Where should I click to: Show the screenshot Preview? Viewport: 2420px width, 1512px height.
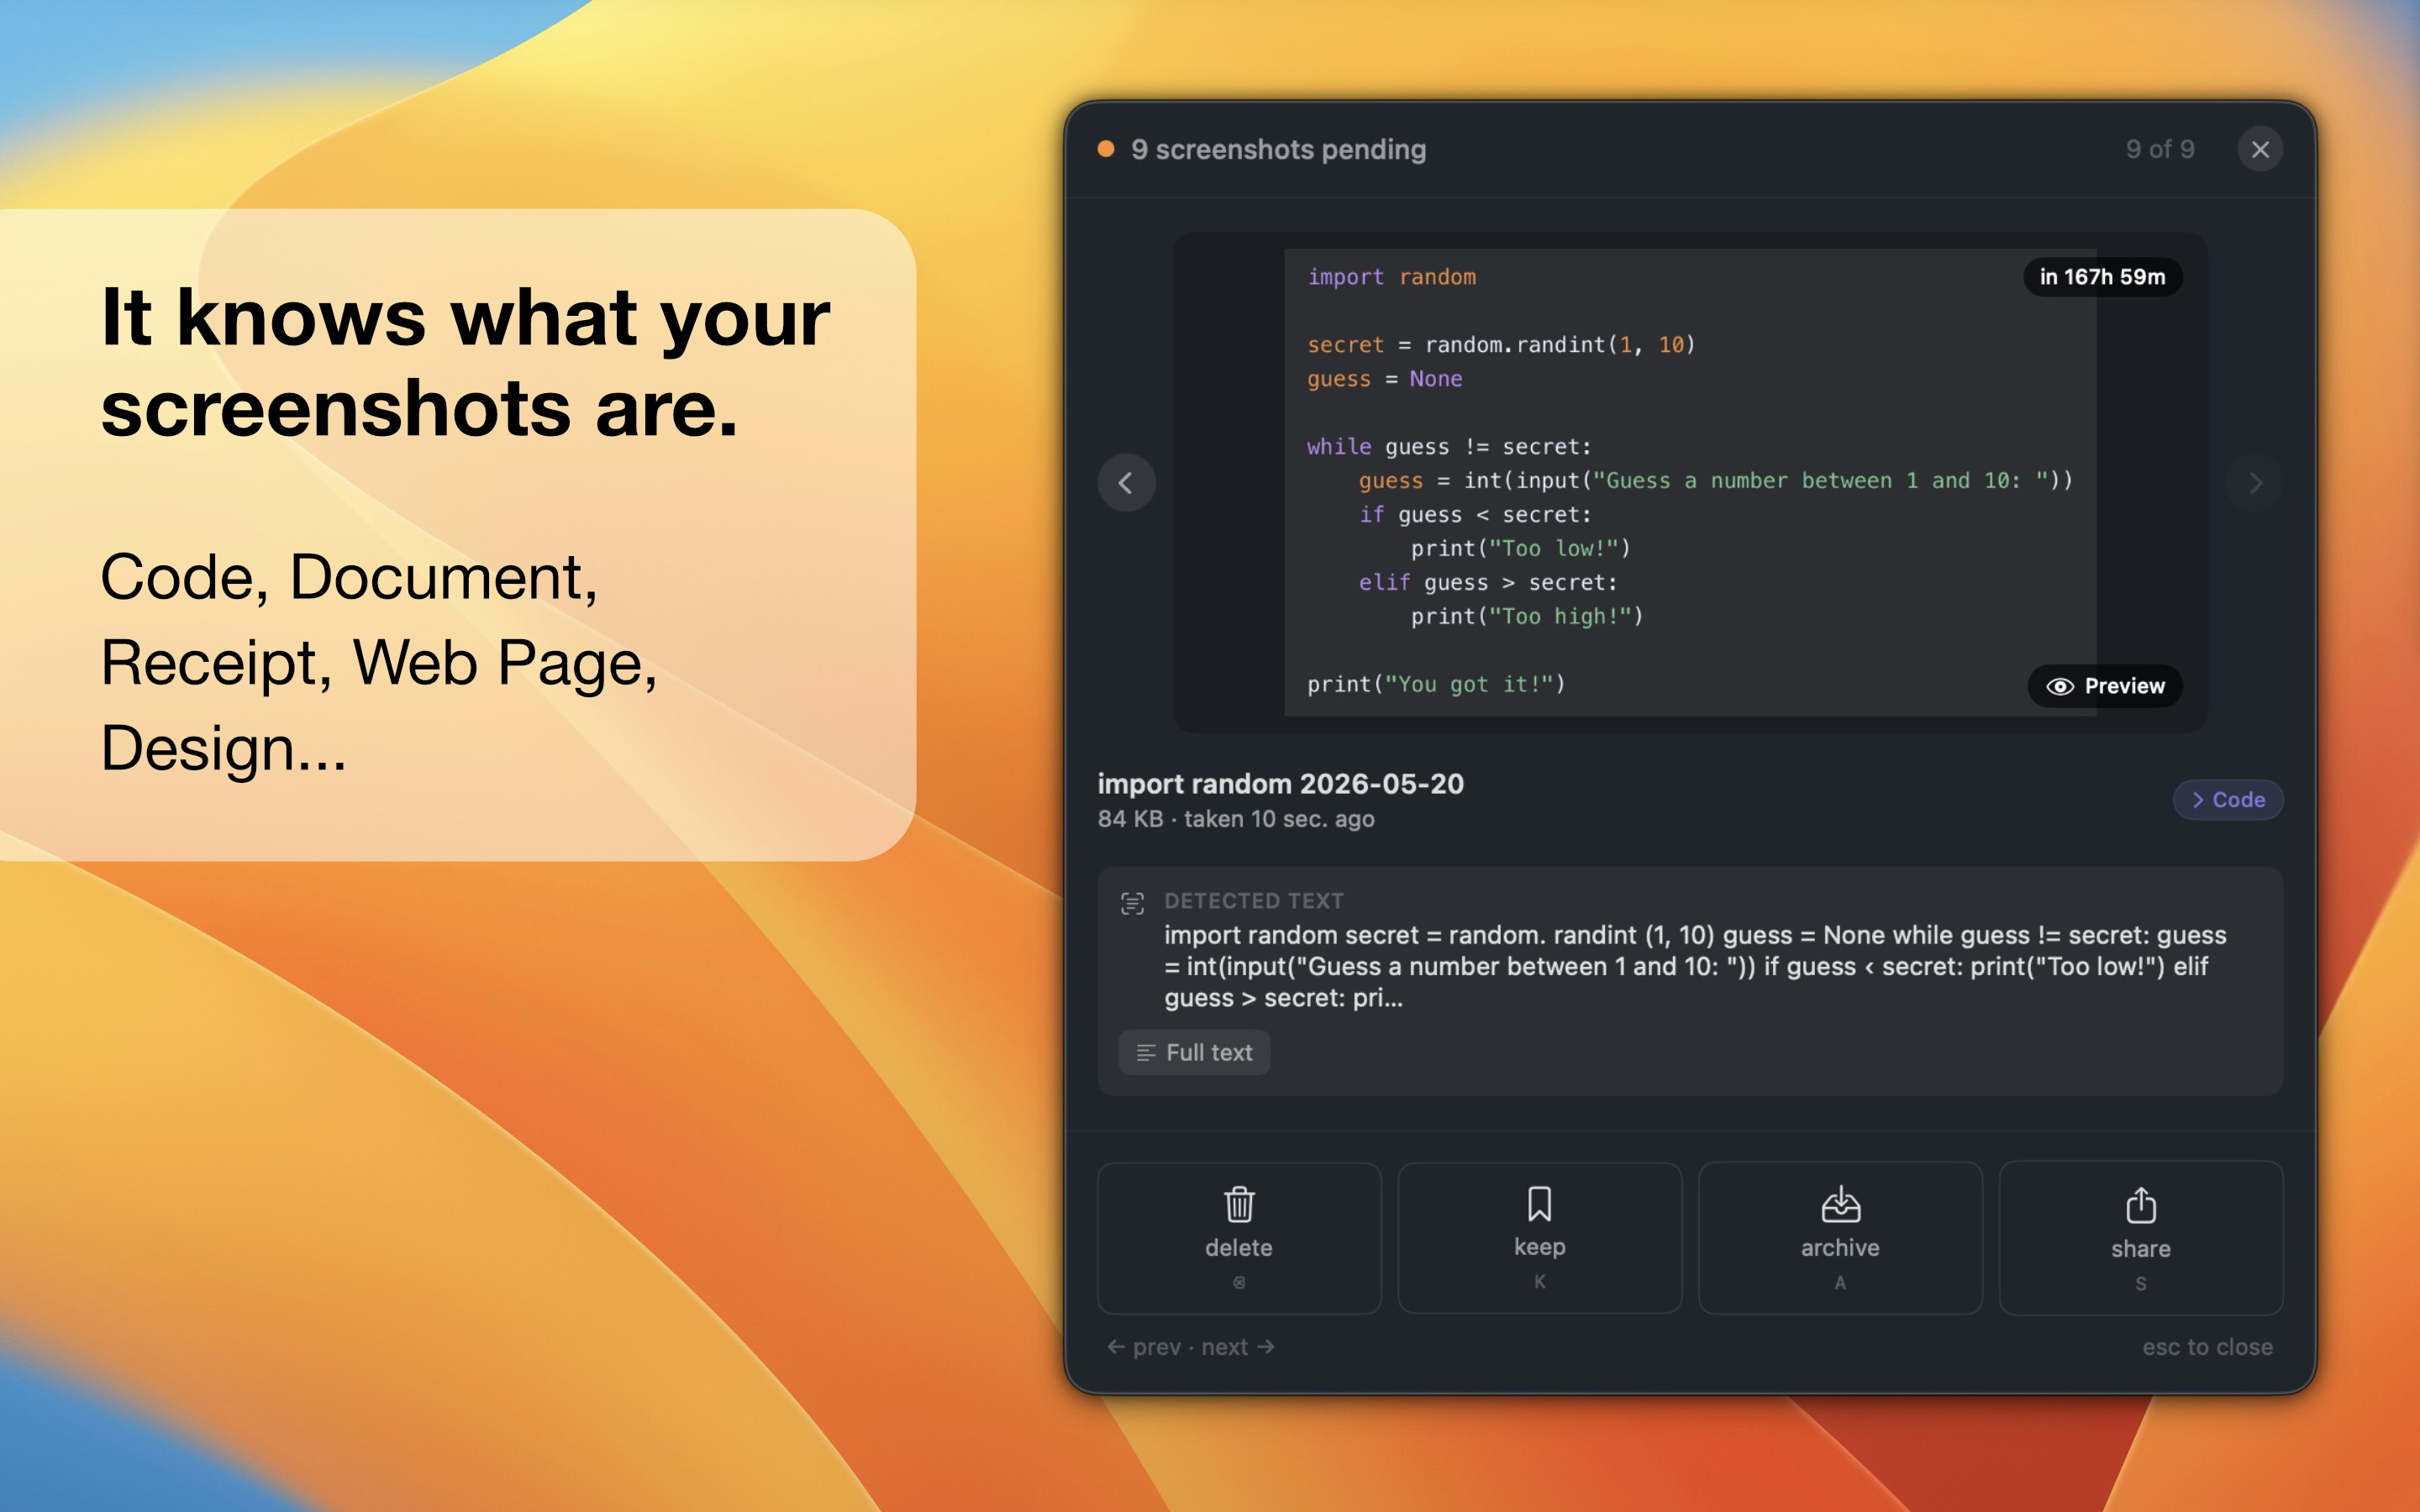pos(2105,686)
